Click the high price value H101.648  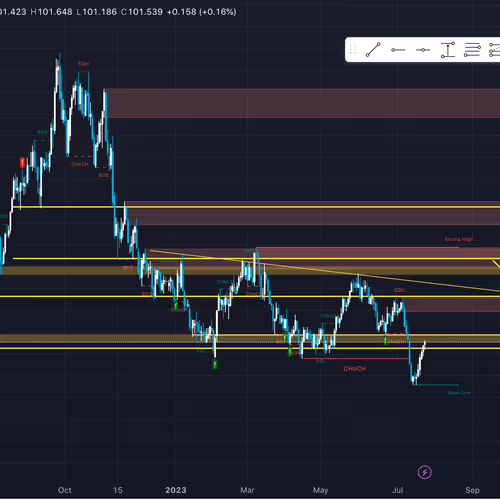[x=51, y=12]
